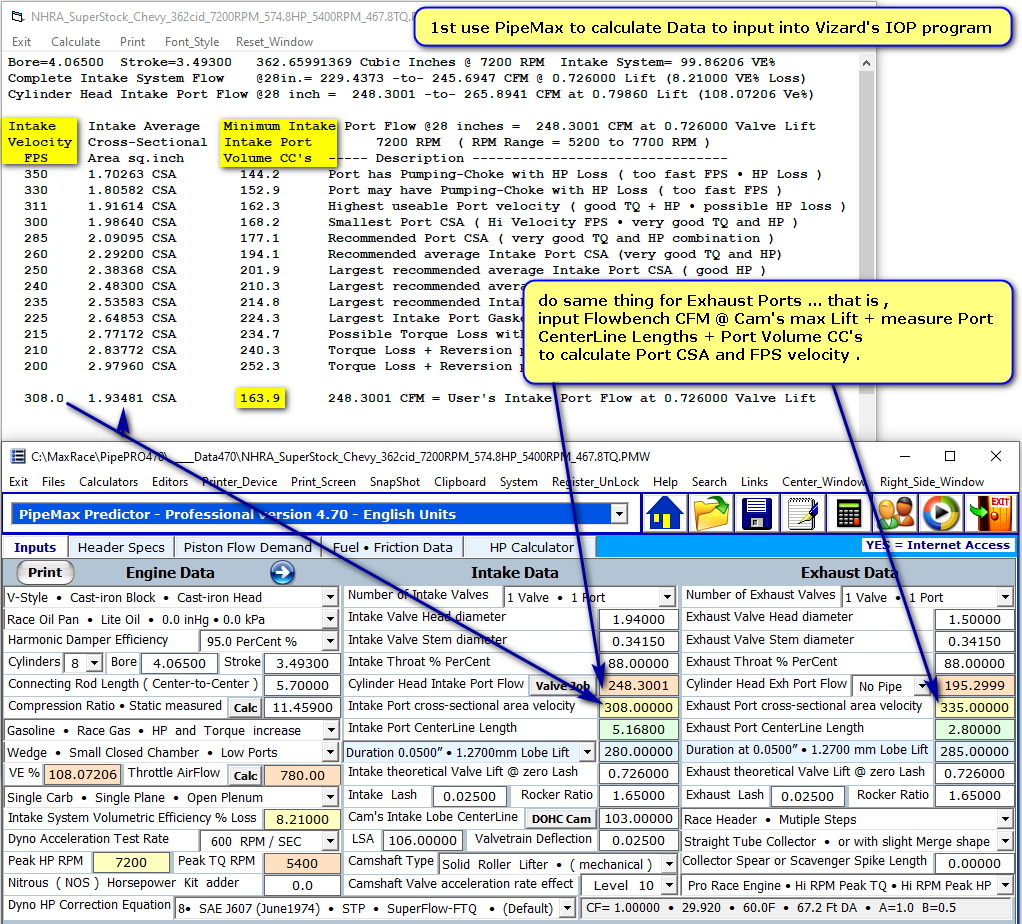Open the Editors menu
Image resolution: width=1022 pixels, height=924 pixels.
169,482
